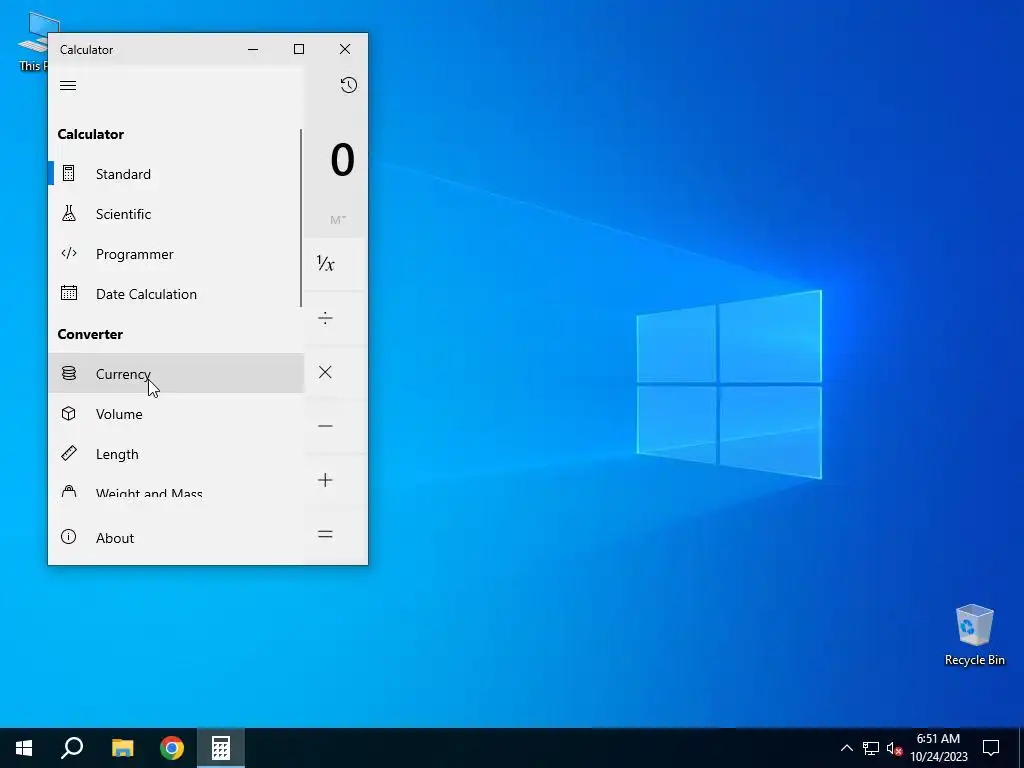The image size is (1024, 768).
Task: Switch to Programmer calculator mode
Action: 176,254
